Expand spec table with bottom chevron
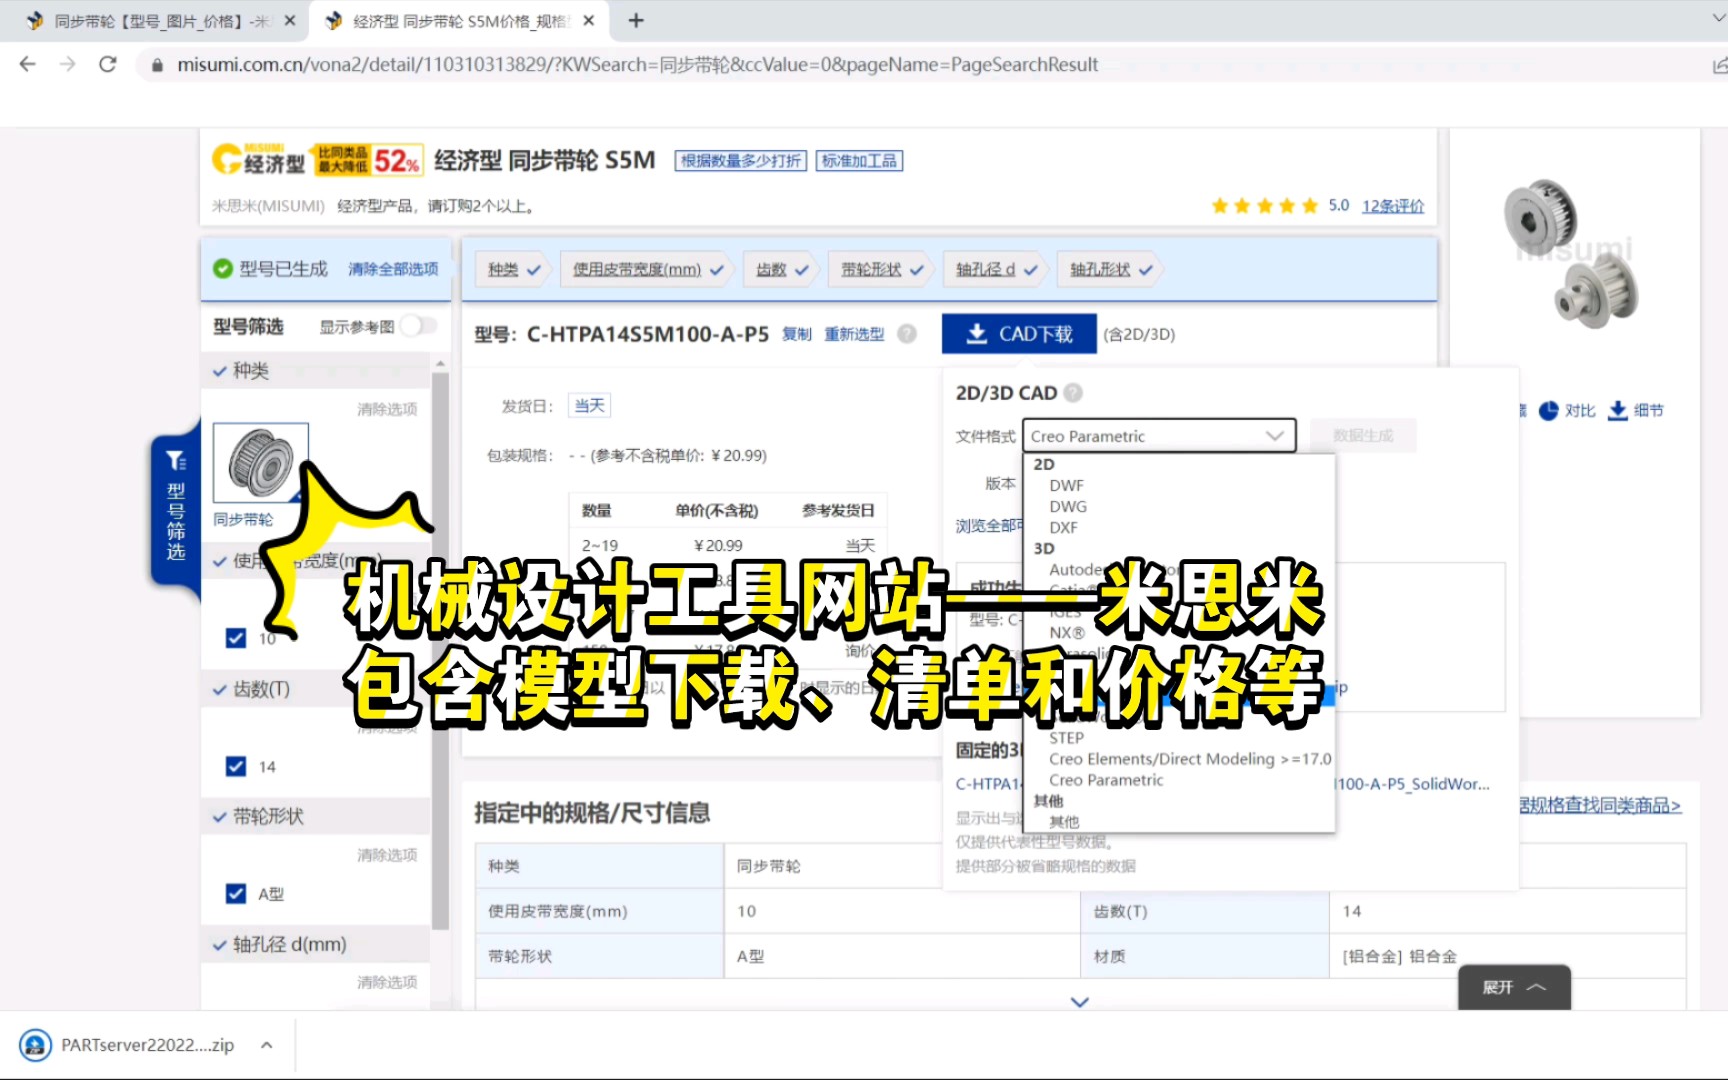The width and height of the screenshot is (1728, 1080). tap(1080, 1001)
